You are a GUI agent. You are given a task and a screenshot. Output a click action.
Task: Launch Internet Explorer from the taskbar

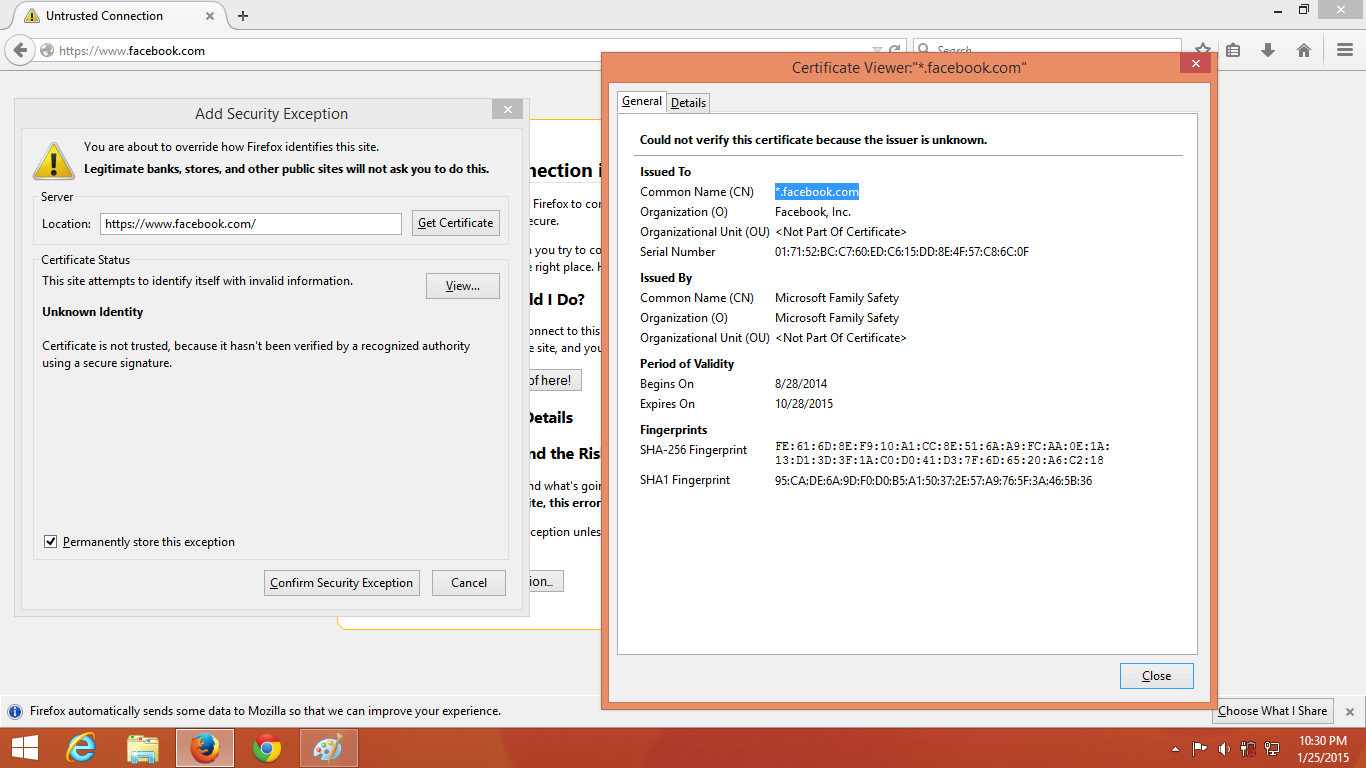(81, 748)
